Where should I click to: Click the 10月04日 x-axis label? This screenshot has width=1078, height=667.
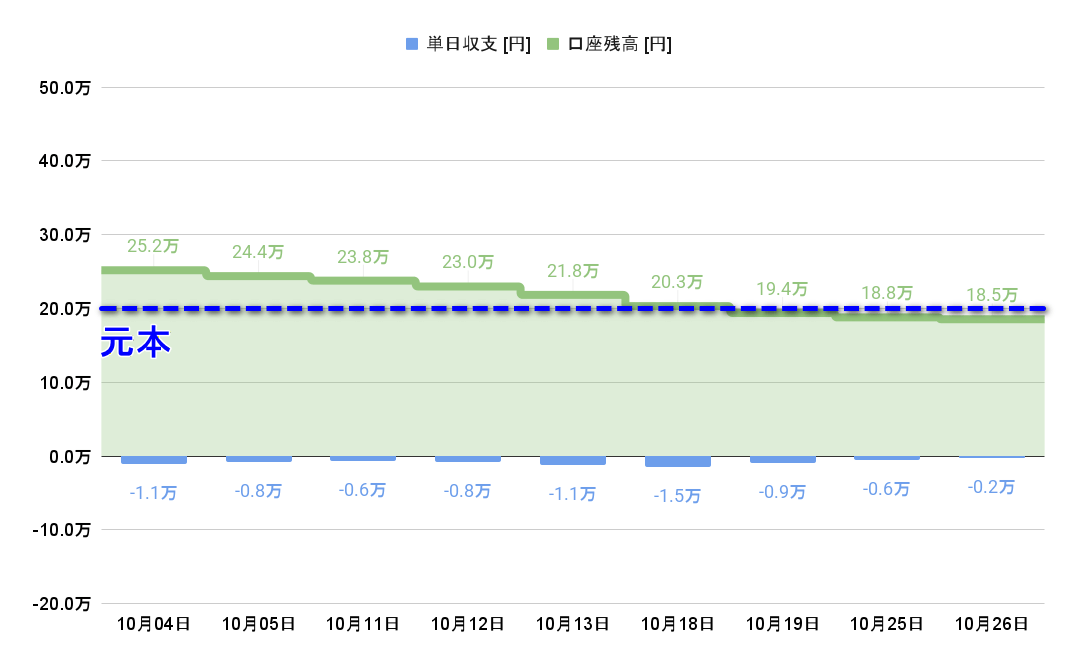tap(154, 623)
